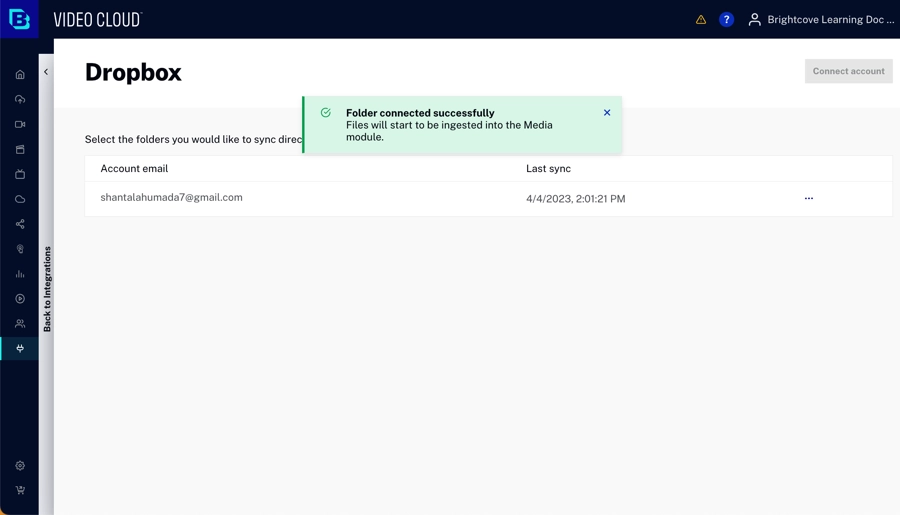Click the Brightcove logo icon
Screen dimensions: 900x515
coord(19,19)
